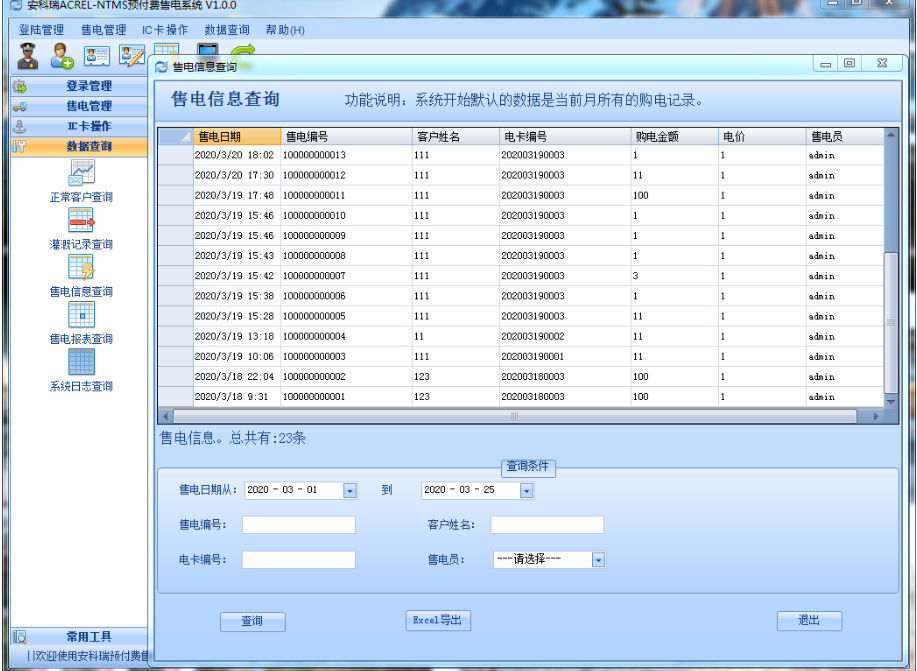
Task: Open the 登陆管理 menu
Action: (x=41, y=30)
